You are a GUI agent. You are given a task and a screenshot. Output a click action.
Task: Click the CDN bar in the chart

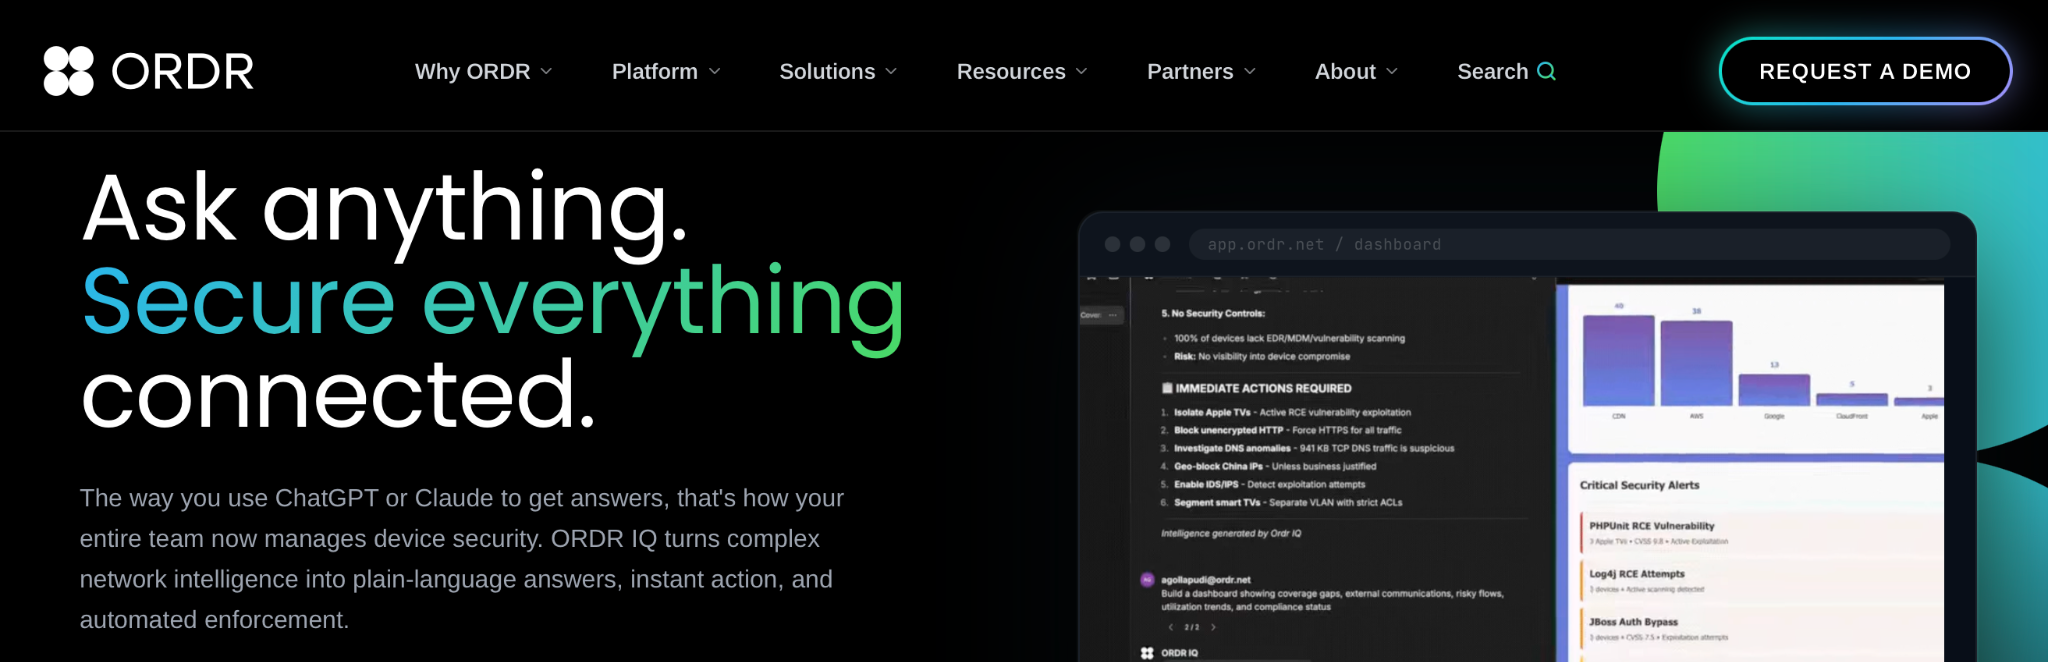pyautogui.click(x=1618, y=360)
